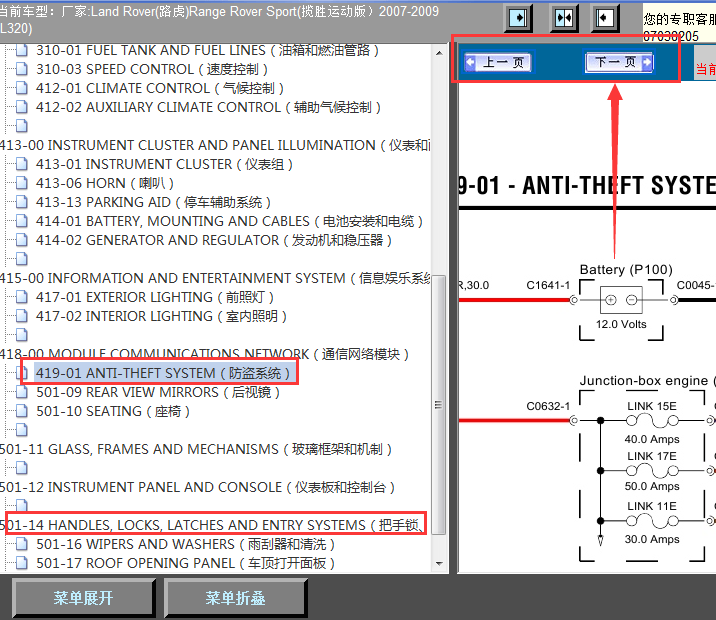Go to previous page with 上一页 button

tap(498, 62)
